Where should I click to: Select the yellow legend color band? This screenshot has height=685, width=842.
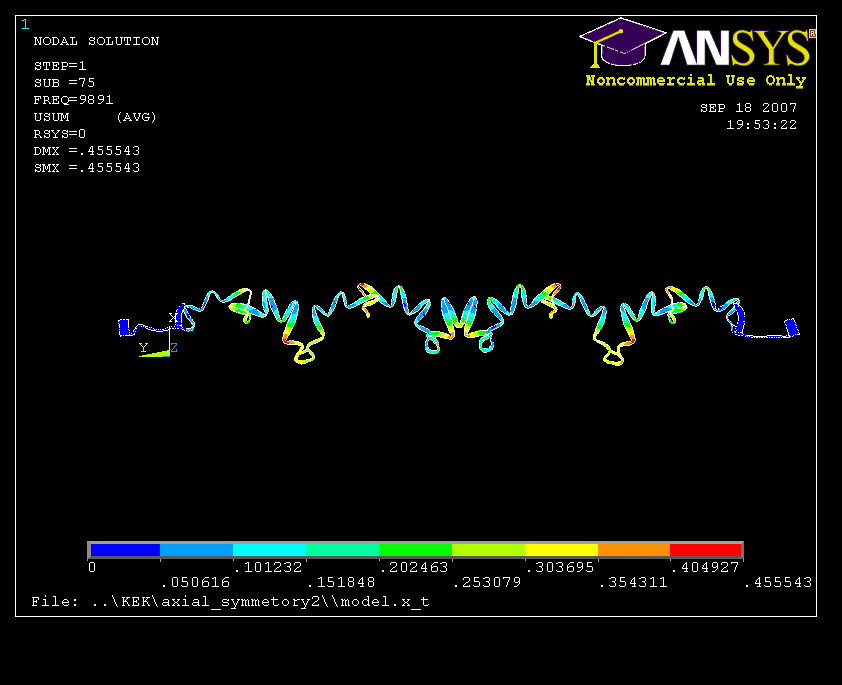click(561, 550)
